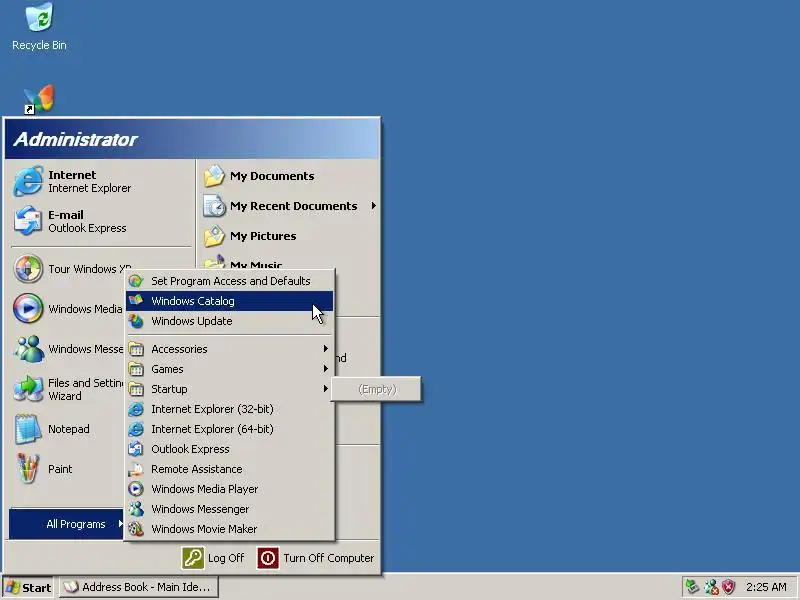Choose the Windows Update label in All Programs
The image size is (800, 600).
click(x=192, y=321)
